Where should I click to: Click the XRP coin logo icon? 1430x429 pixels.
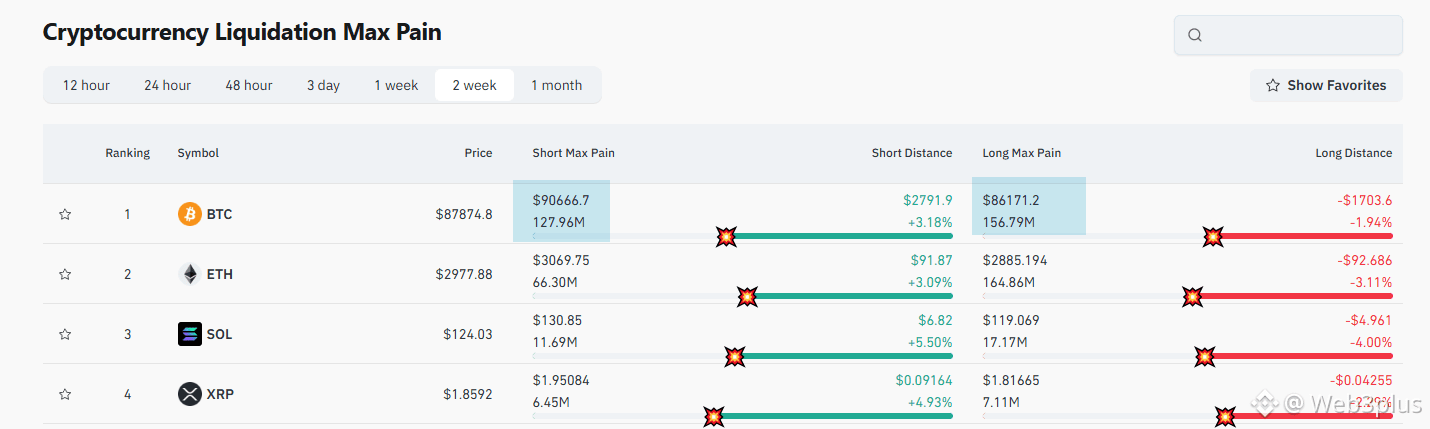tap(190, 394)
